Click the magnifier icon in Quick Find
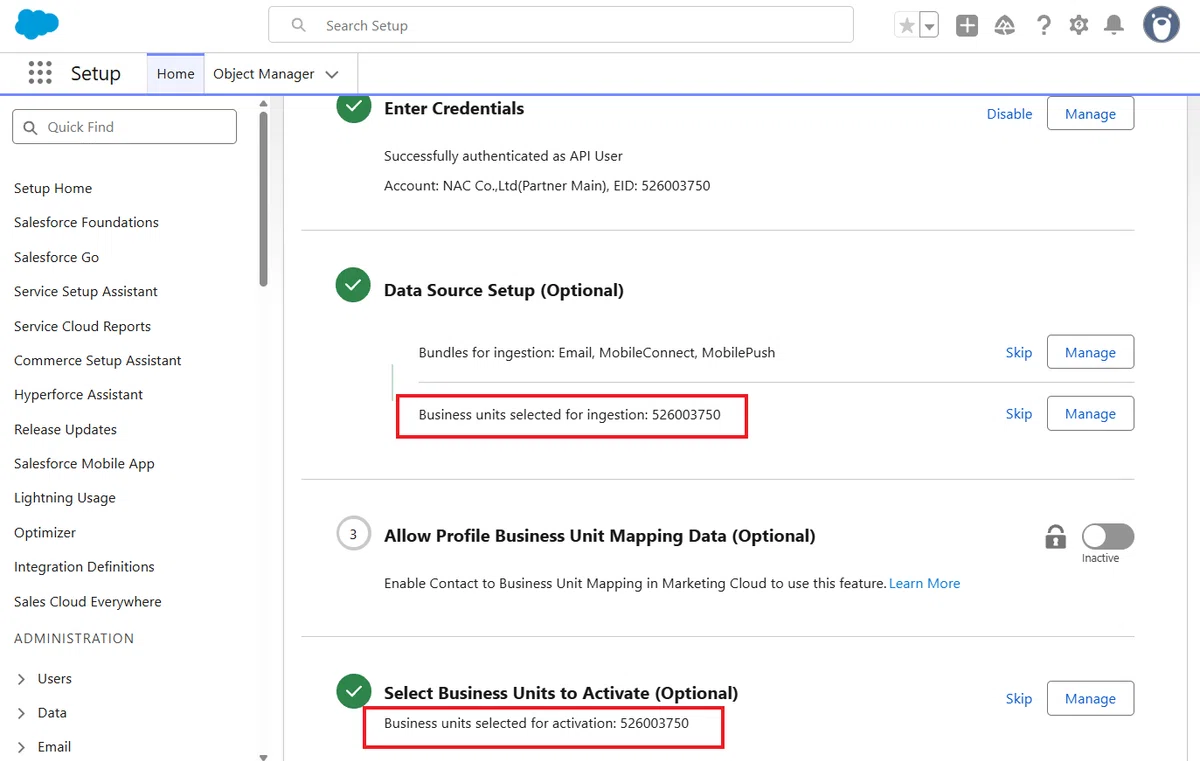Screen dimensions: 1200x761 [30, 127]
